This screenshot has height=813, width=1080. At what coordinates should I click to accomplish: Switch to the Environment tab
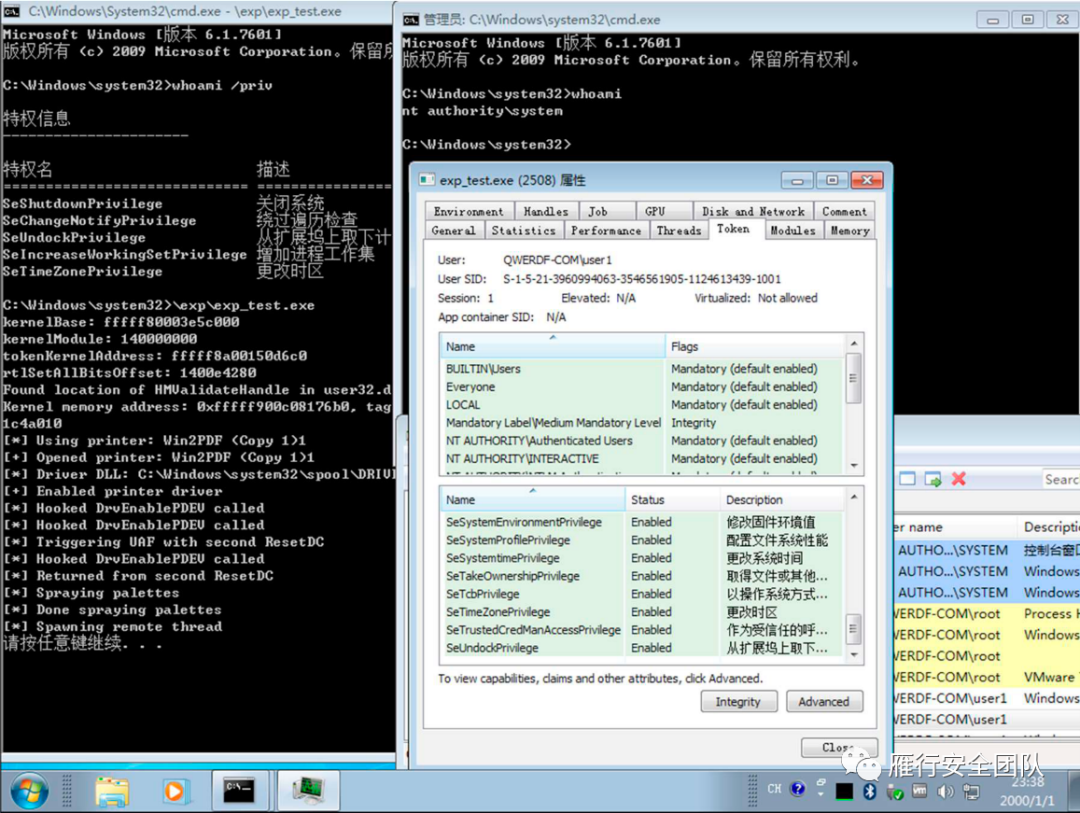[x=468, y=212]
